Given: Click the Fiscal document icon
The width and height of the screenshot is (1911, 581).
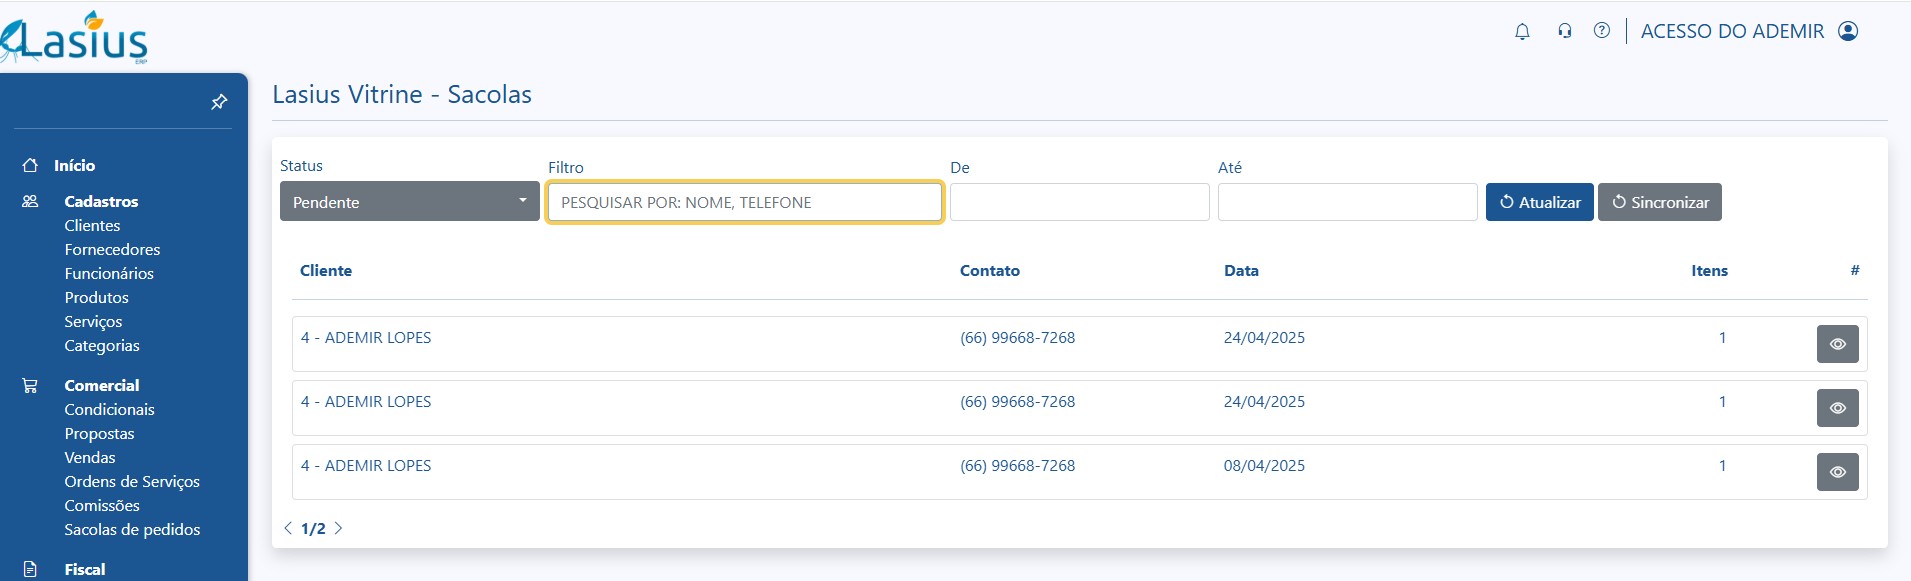Looking at the screenshot, I should (30, 569).
